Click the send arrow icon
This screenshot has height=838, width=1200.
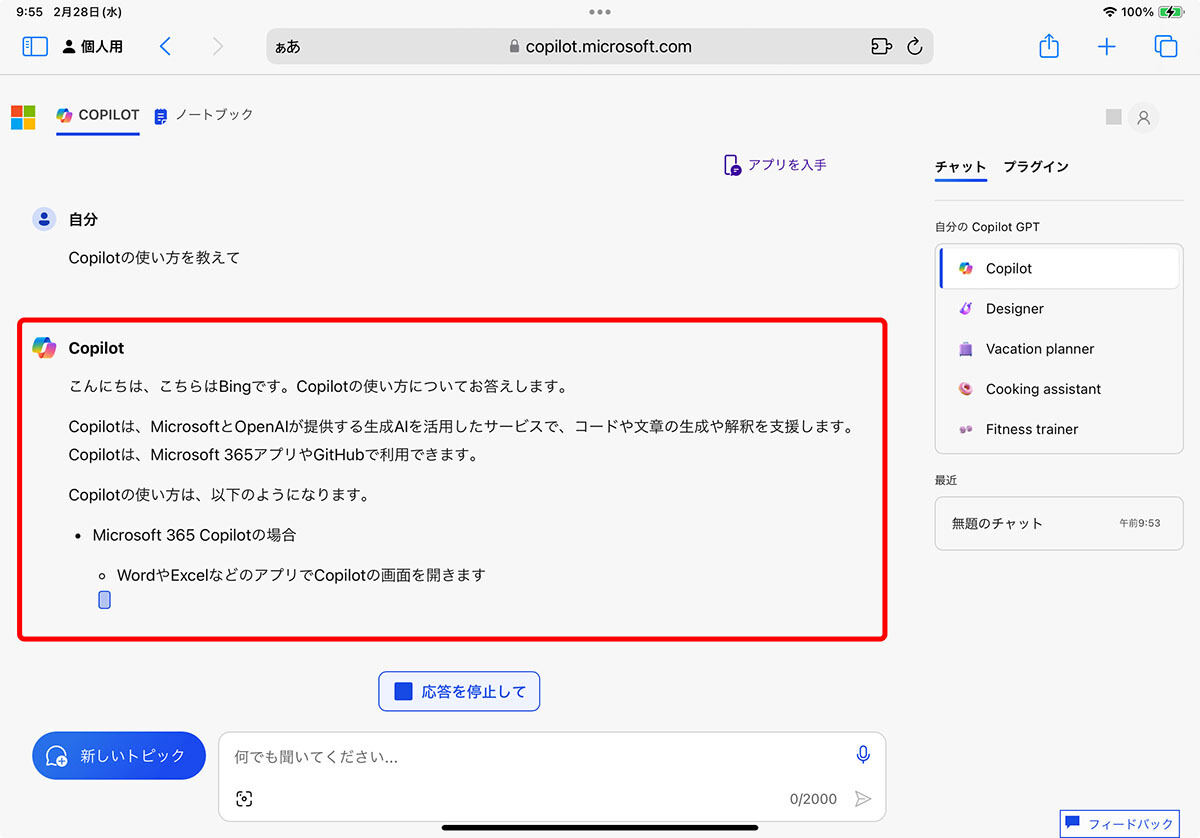pos(862,799)
